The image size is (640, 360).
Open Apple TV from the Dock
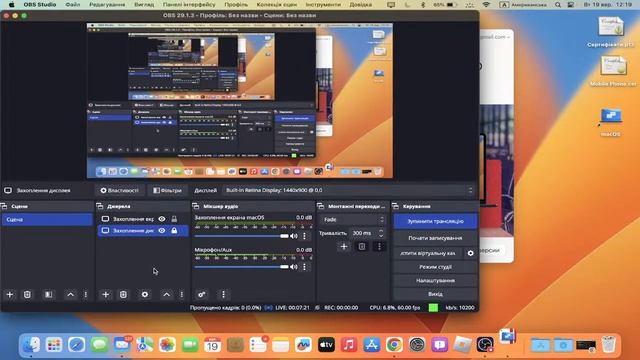326,345
